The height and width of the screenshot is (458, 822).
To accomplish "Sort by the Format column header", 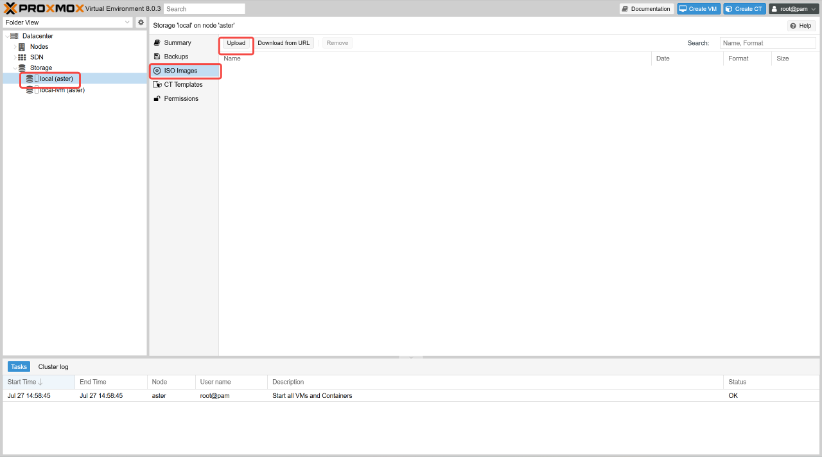I will (x=747, y=59).
